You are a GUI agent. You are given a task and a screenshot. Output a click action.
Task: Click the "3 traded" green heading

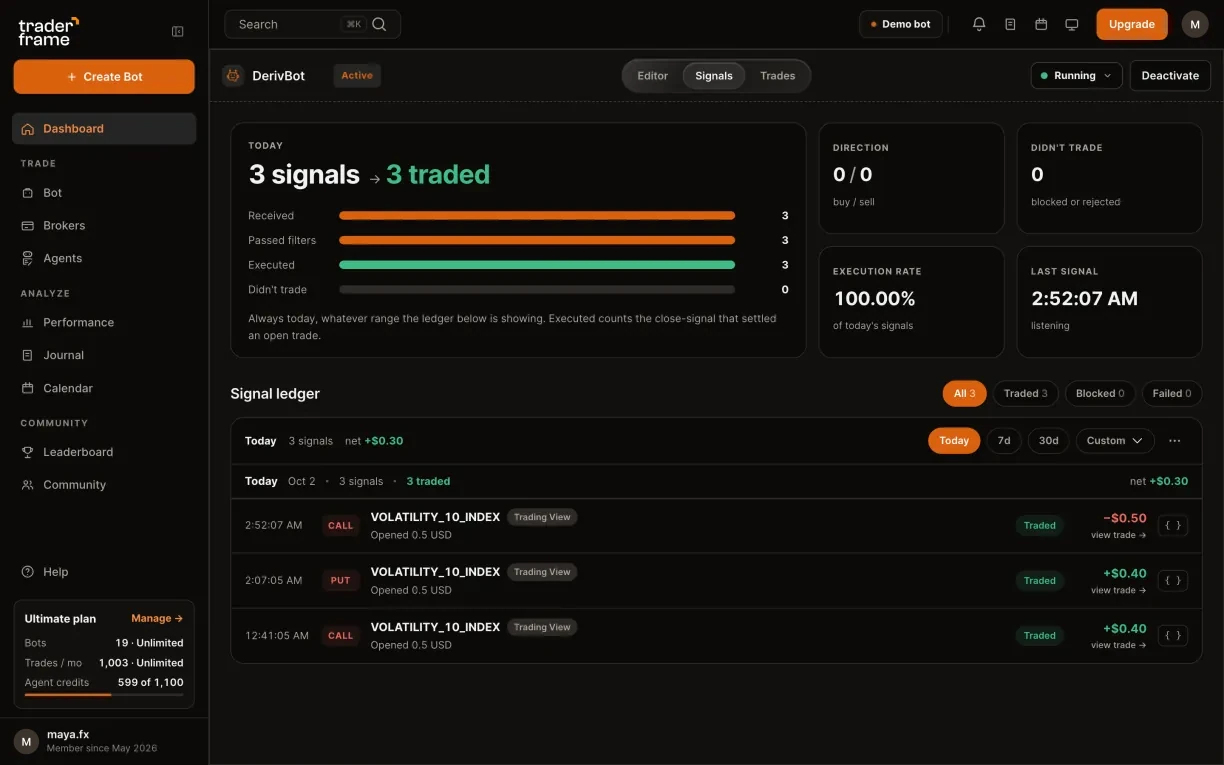pyautogui.click(x=438, y=175)
